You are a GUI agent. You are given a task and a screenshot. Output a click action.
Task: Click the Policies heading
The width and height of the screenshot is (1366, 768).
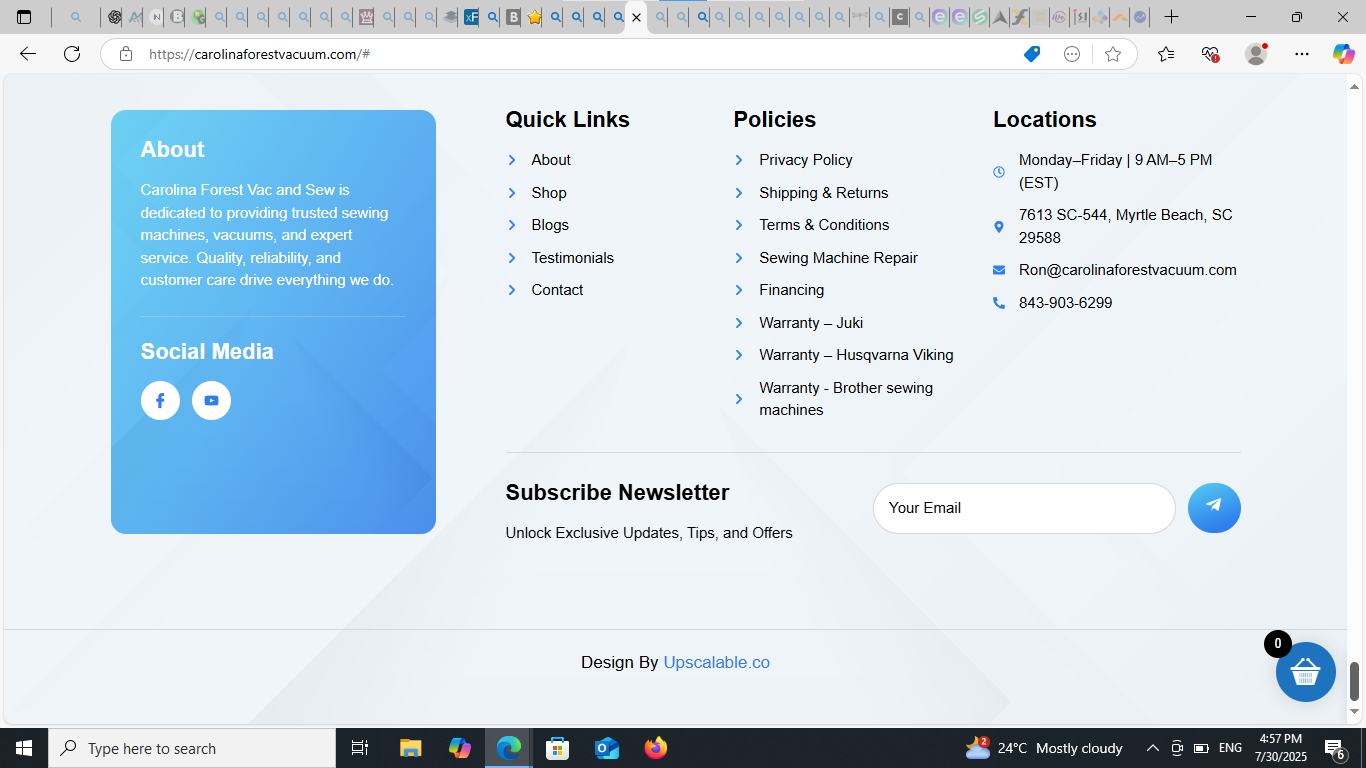(774, 119)
